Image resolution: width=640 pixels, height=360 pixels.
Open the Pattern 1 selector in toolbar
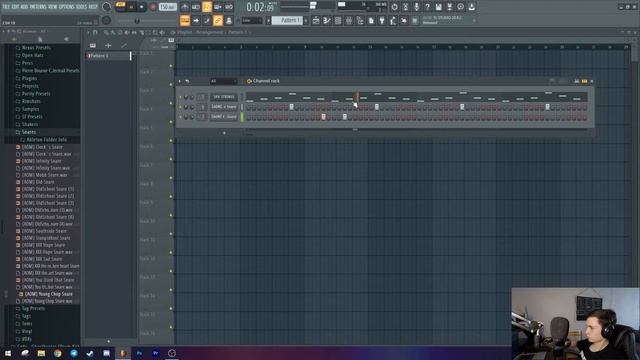(287, 20)
